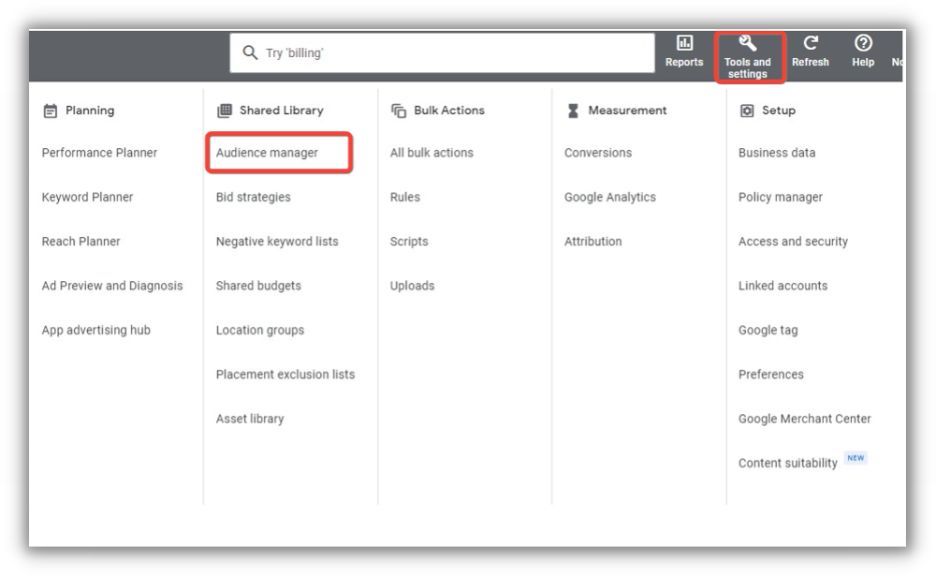Go to Uploads
This screenshot has width=936, height=581.
pyautogui.click(x=412, y=286)
